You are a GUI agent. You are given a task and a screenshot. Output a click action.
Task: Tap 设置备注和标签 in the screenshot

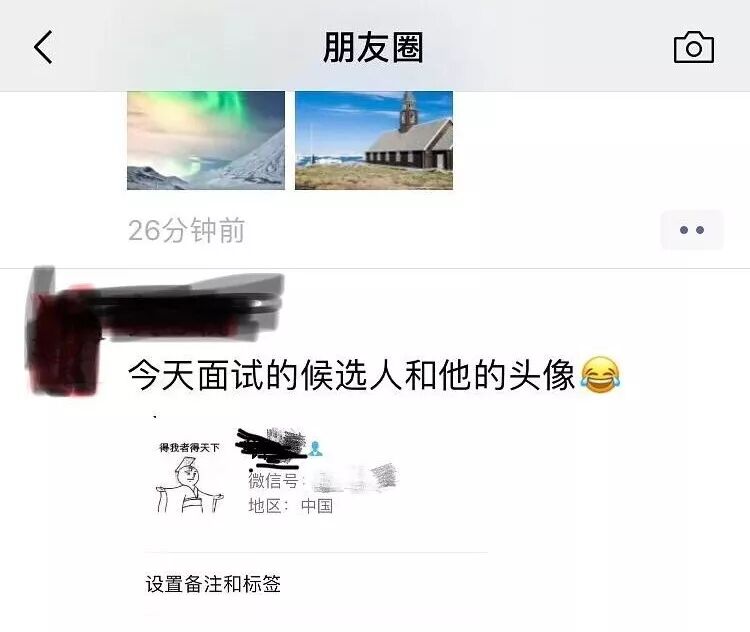(x=213, y=584)
